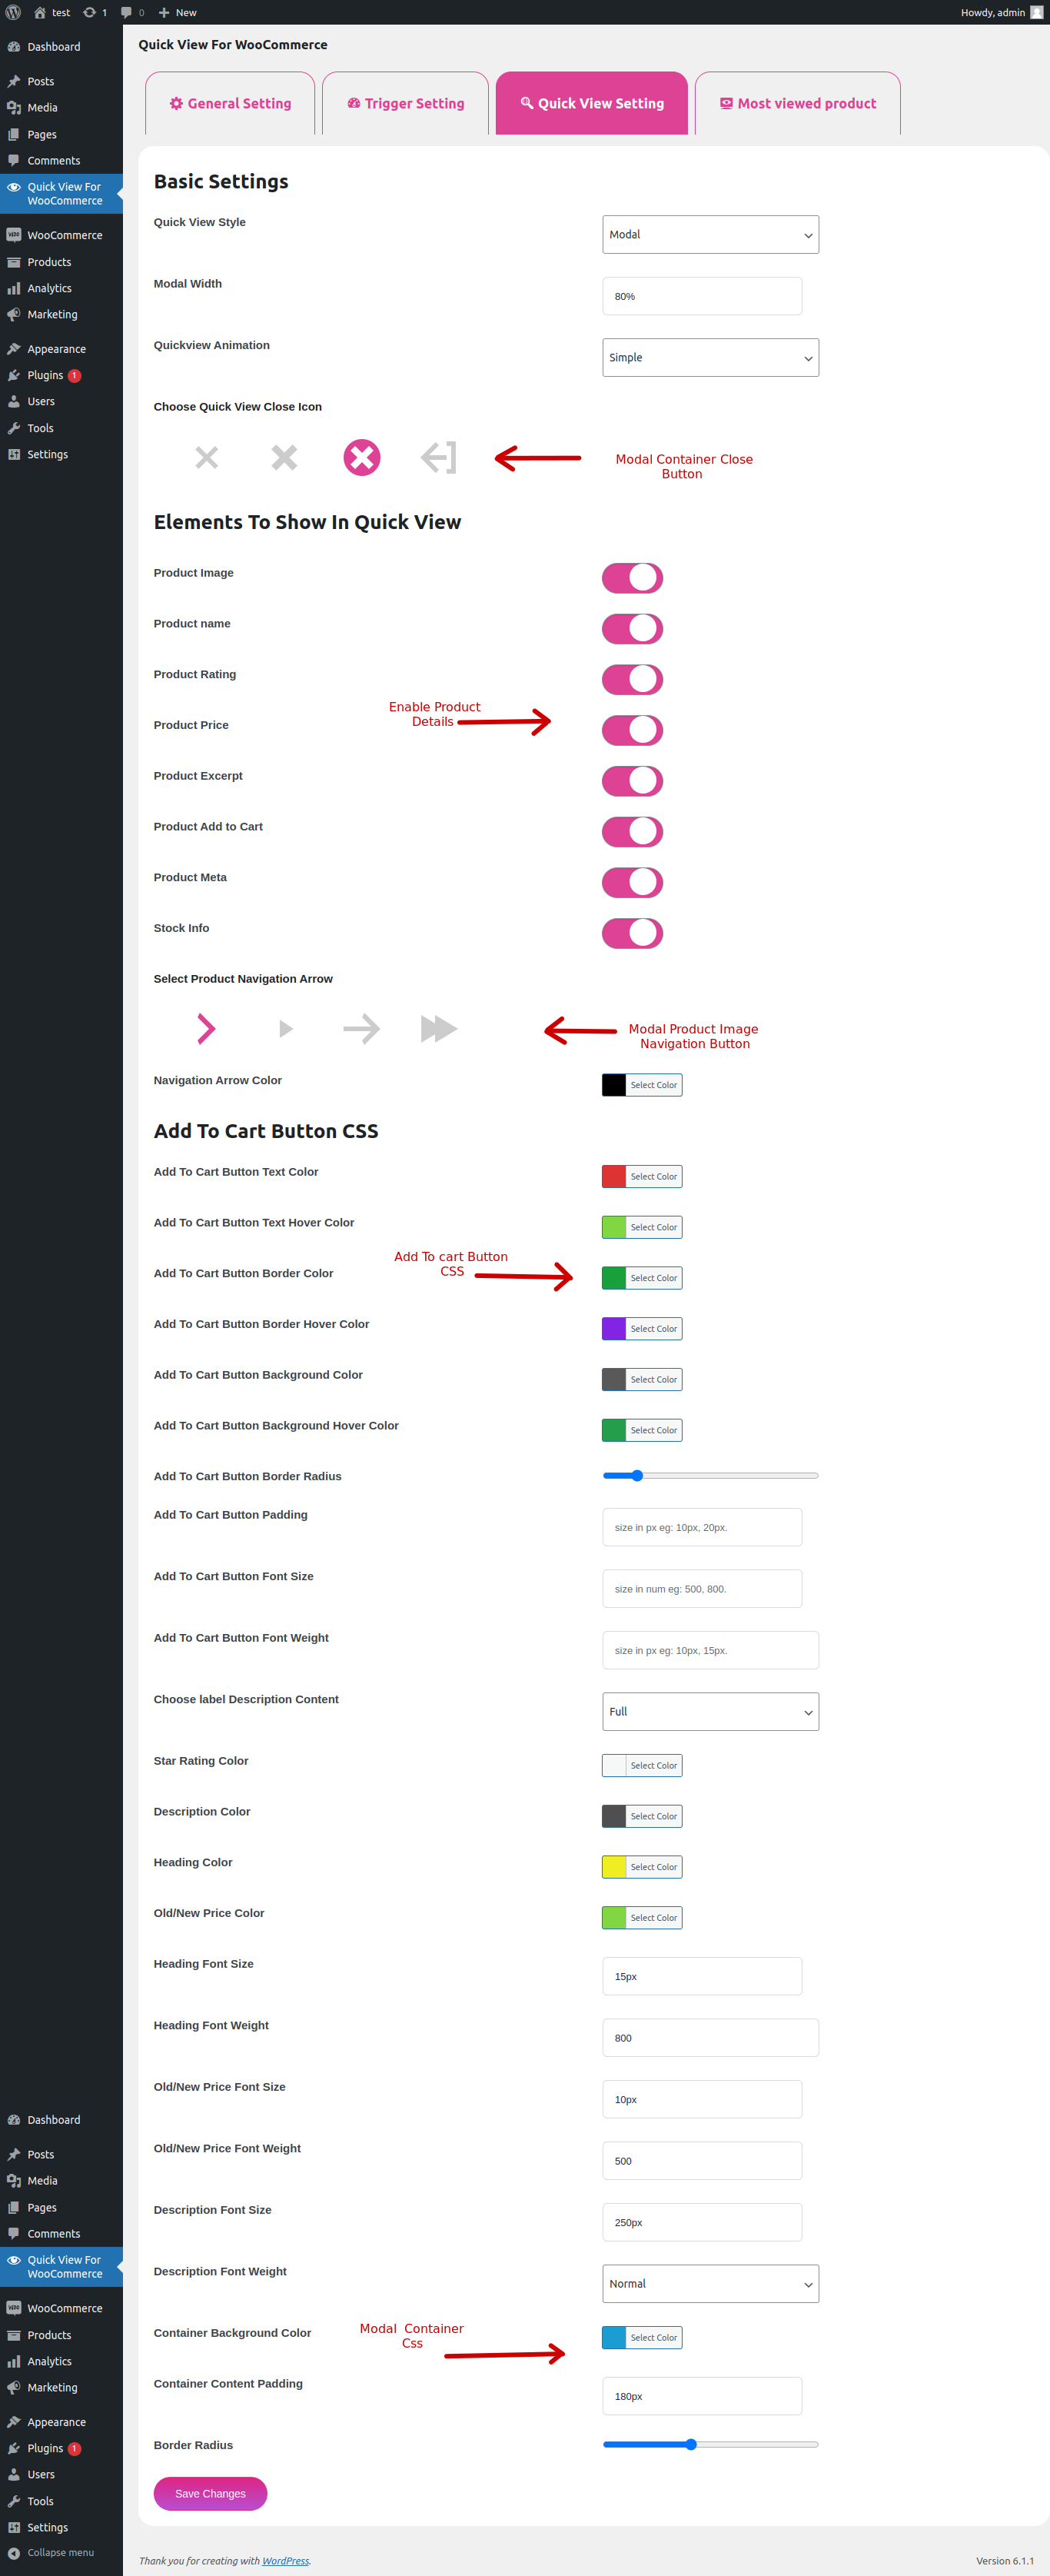The image size is (1050, 2576).
Task: Click the Modal Width input field
Action: click(x=702, y=296)
